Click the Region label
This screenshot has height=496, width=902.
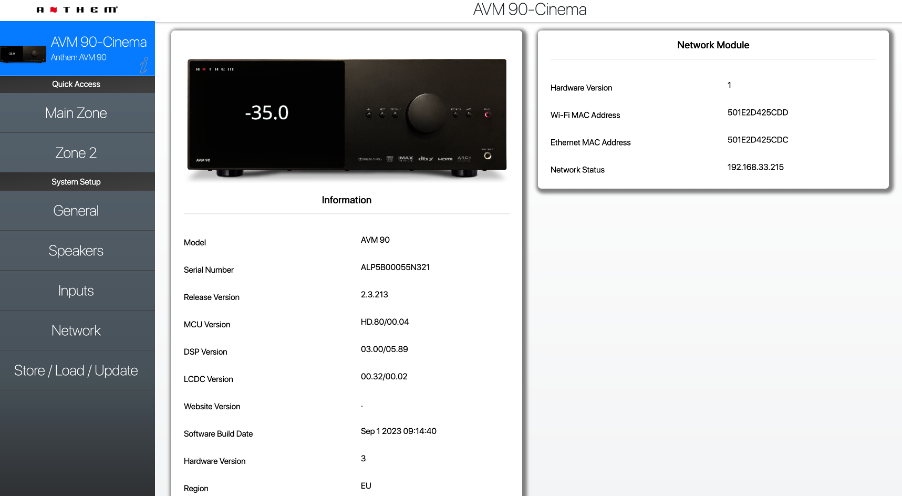coord(196,489)
